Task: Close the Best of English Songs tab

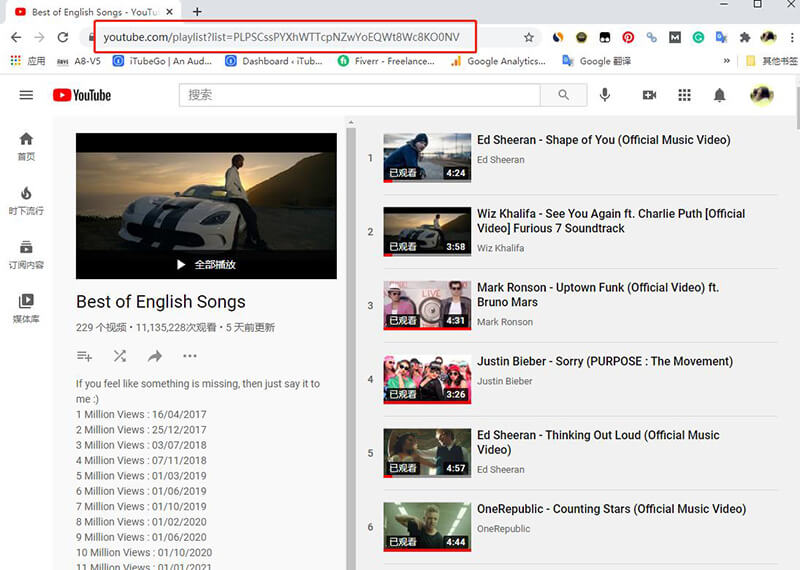Action: click(170, 12)
